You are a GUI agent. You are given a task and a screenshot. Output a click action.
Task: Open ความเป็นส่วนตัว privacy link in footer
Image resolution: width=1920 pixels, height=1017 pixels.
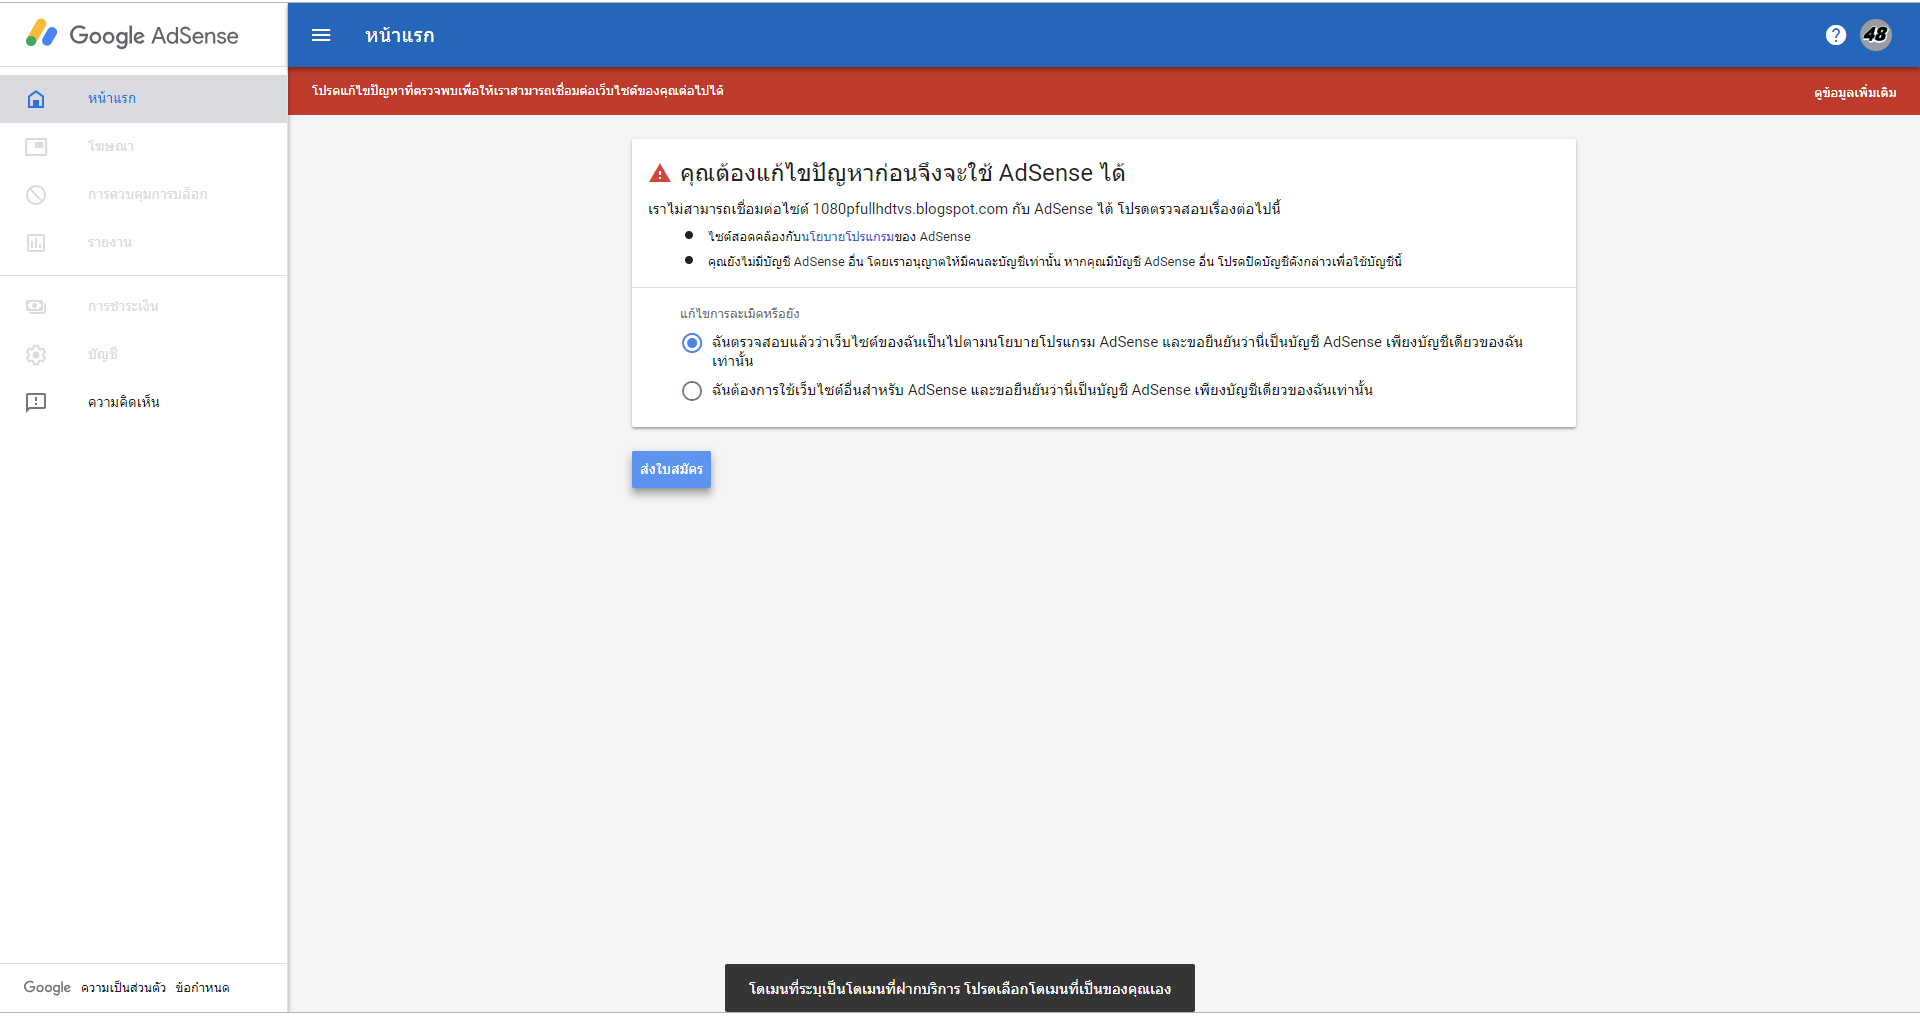124,988
